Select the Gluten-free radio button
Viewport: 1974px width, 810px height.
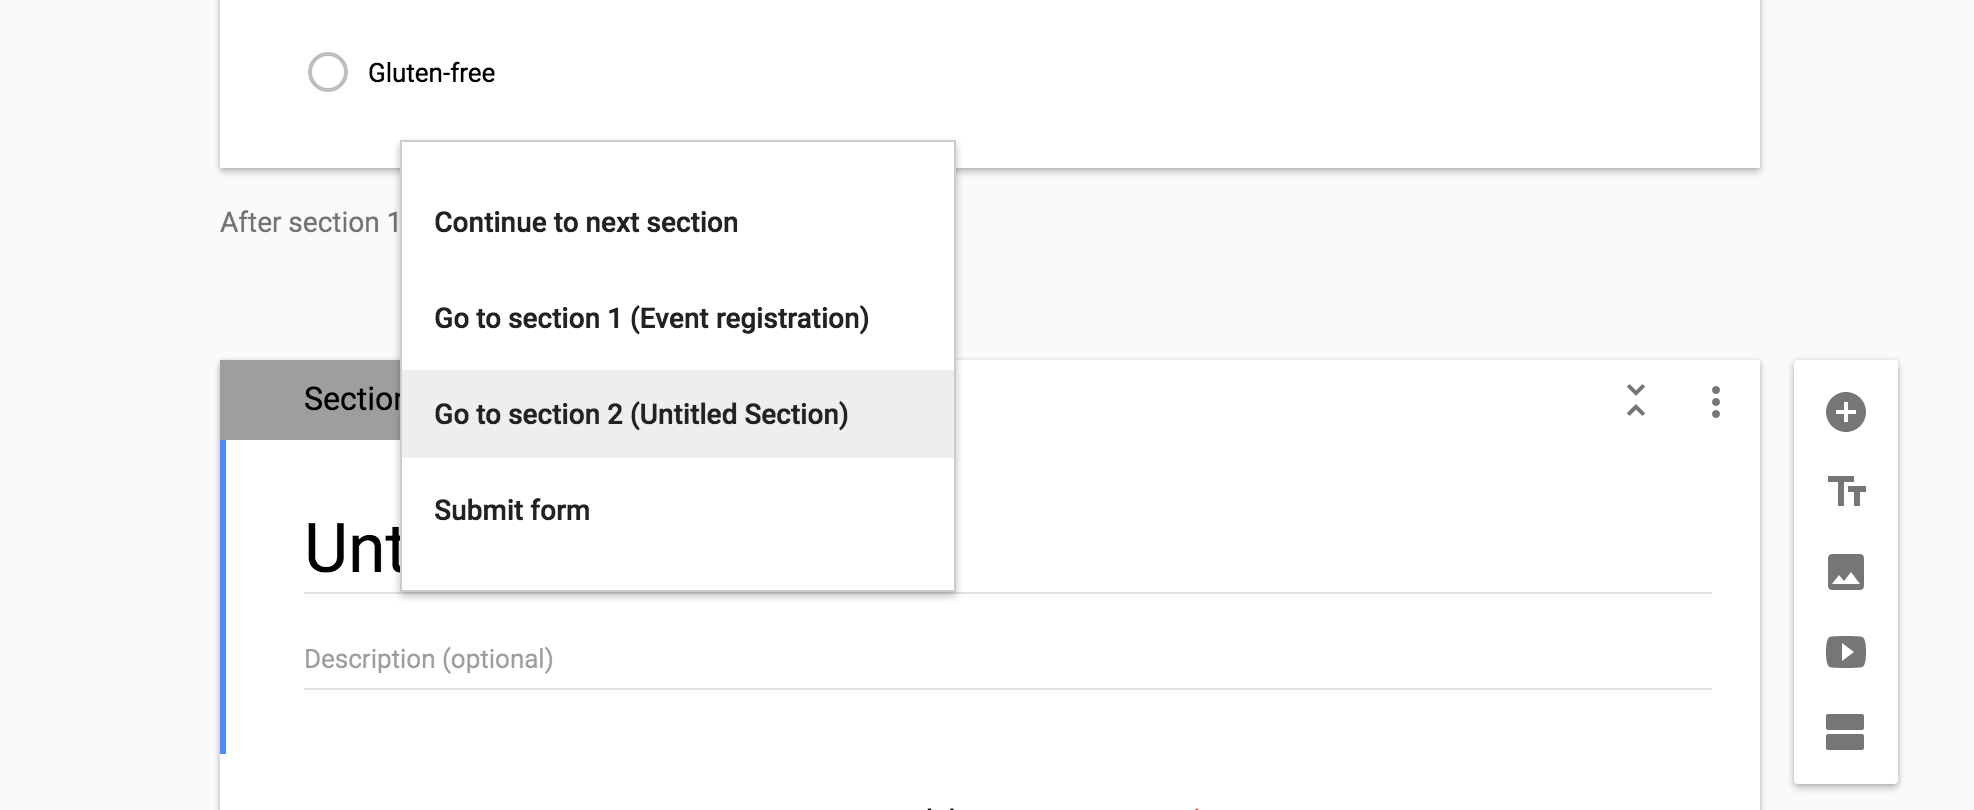328,73
